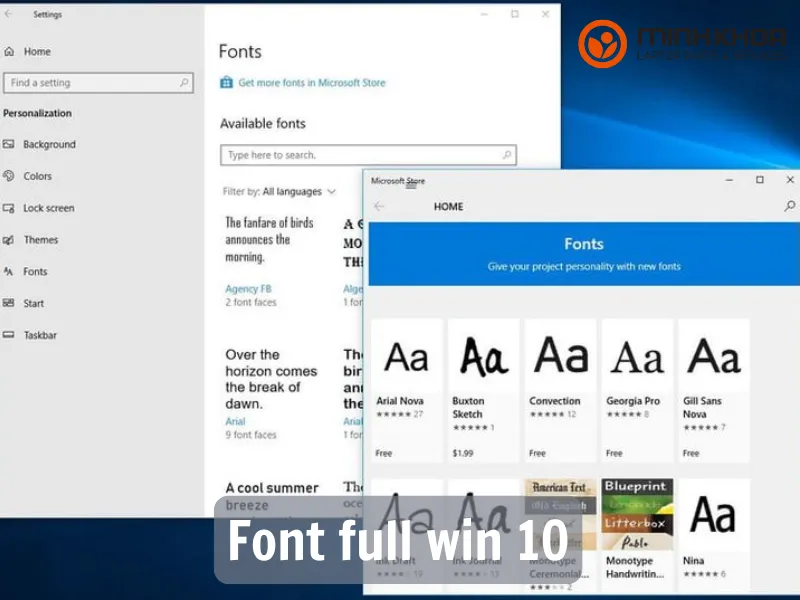Click 2 font faces under Agency FB
Screen dimensions: 800x600
[x=251, y=303]
